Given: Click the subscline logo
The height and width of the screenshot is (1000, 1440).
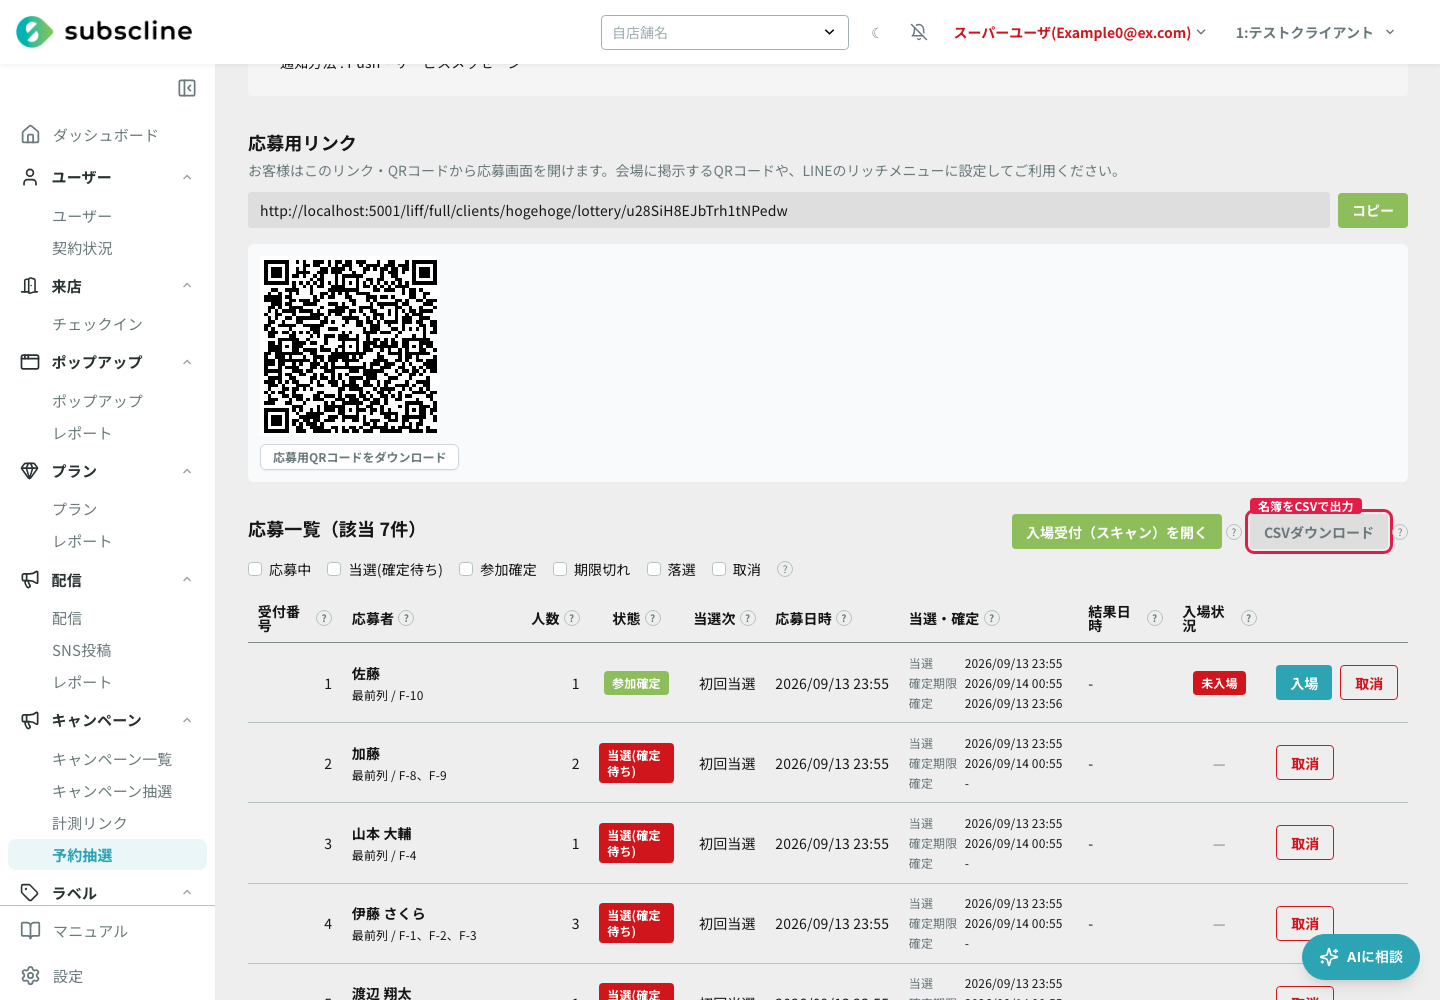Looking at the screenshot, I should click(x=104, y=32).
